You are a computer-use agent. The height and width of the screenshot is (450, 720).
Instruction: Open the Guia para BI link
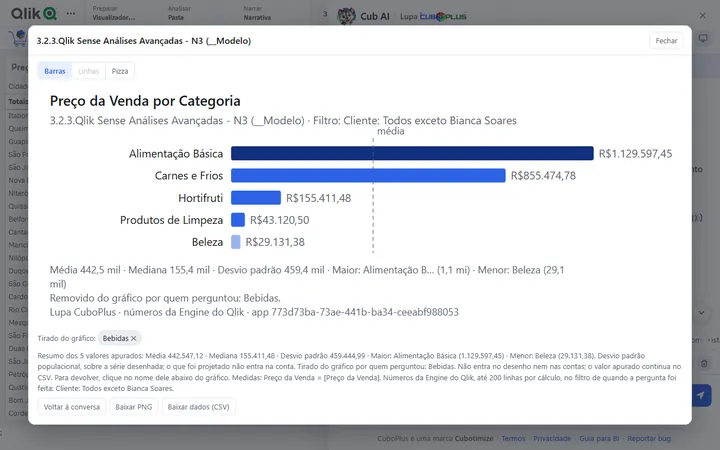(x=599, y=439)
